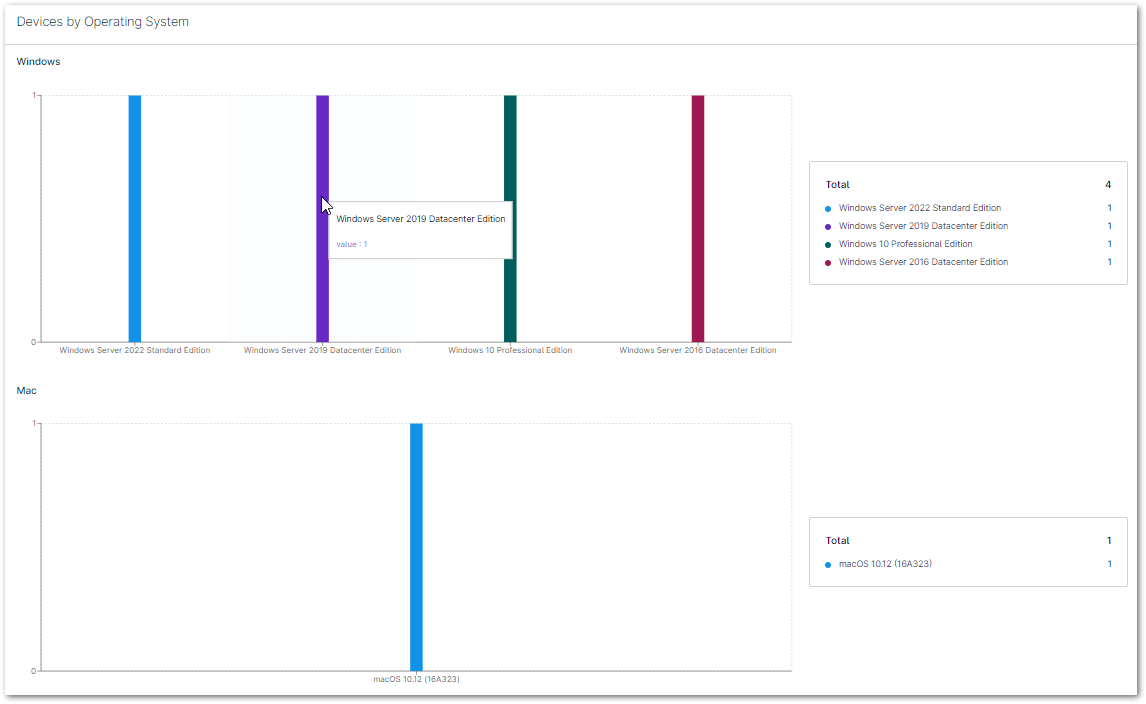Click the Windows Server 2019 tooltip box
Screen dimensions: 1146x704
(x=420, y=230)
